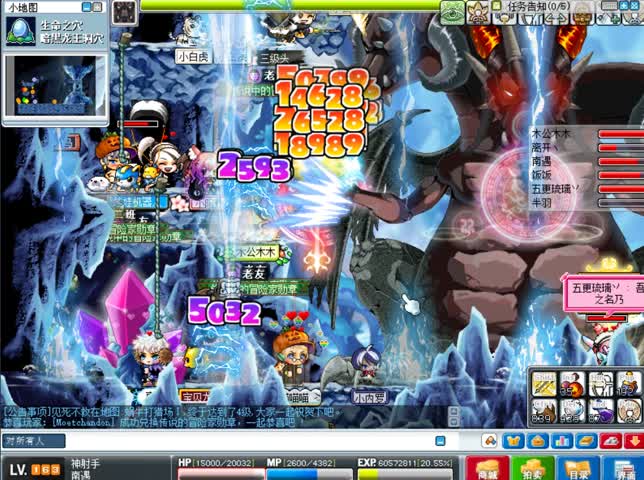The height and width of the screenshot is (480, 644).
Task: Minimize the mini-map (小地图) panel
Action: point(86,7)
